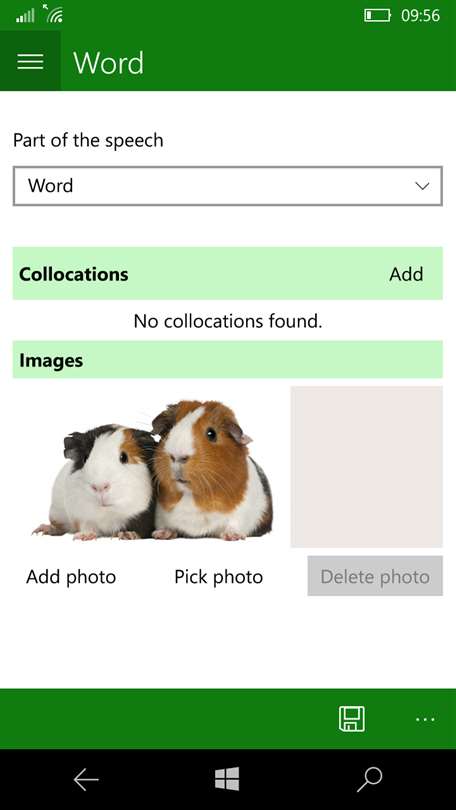Open the more options ellipsis menu
This screenshot has height=810, width=456.
coord(425,719)
